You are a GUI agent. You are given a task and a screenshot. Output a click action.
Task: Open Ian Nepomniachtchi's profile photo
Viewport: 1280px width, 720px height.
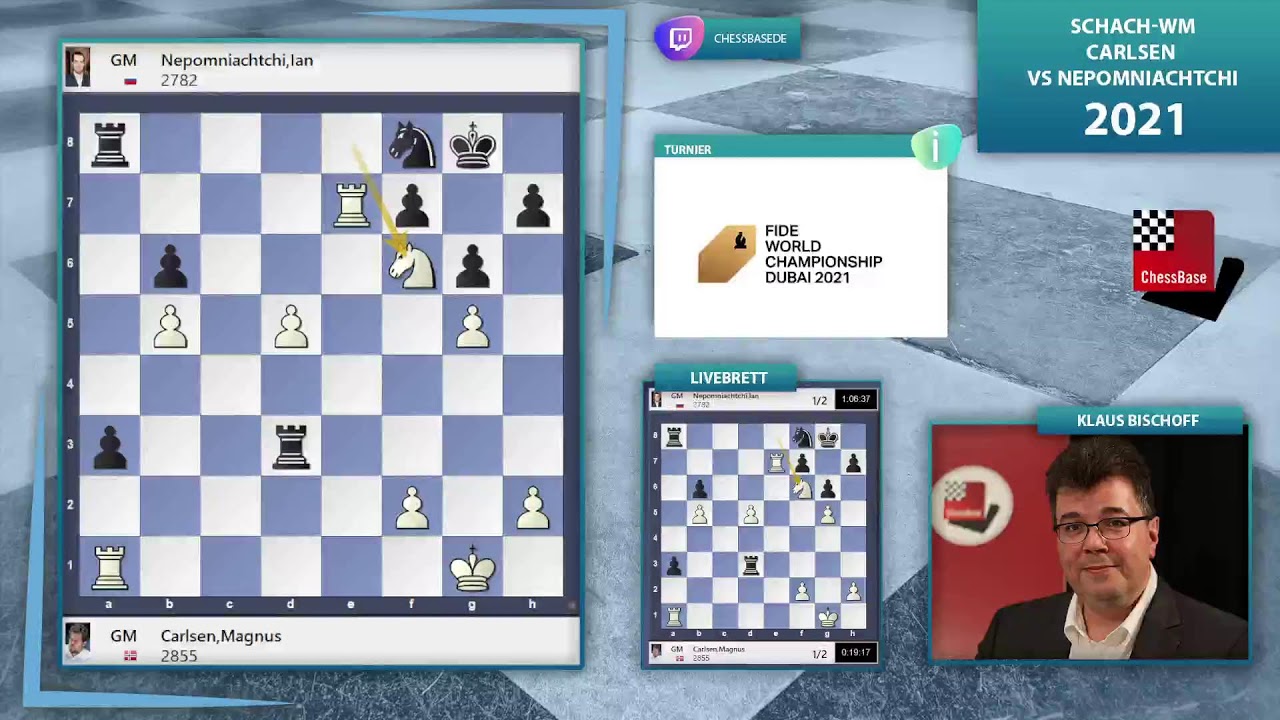click(78, 68)
